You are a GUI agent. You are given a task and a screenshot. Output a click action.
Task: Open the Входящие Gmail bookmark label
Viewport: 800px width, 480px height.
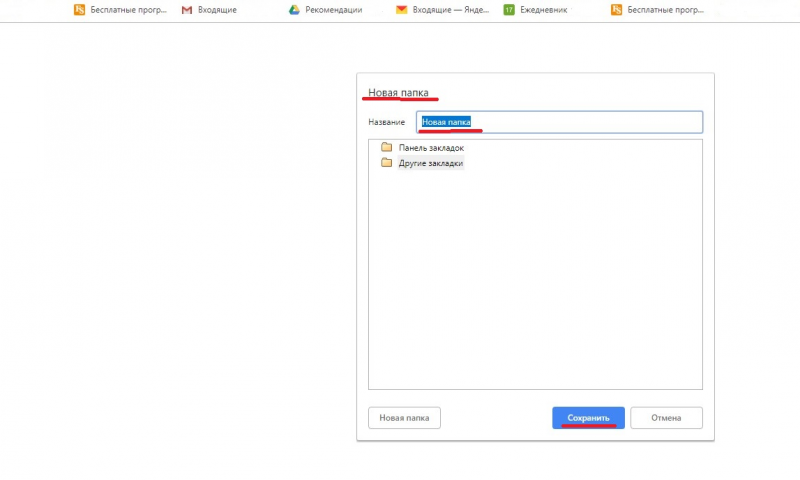tap(217, 10)
